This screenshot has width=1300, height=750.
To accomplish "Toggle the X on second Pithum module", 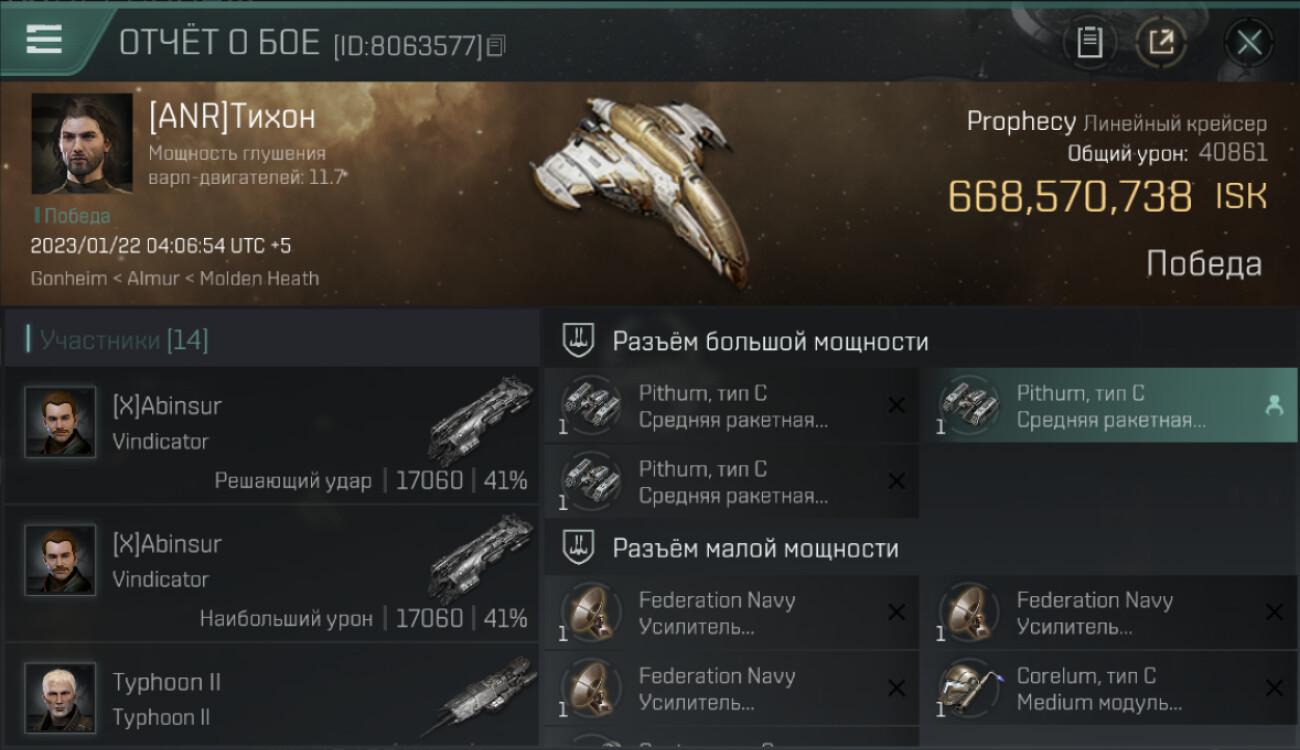I will click(897, 481).
